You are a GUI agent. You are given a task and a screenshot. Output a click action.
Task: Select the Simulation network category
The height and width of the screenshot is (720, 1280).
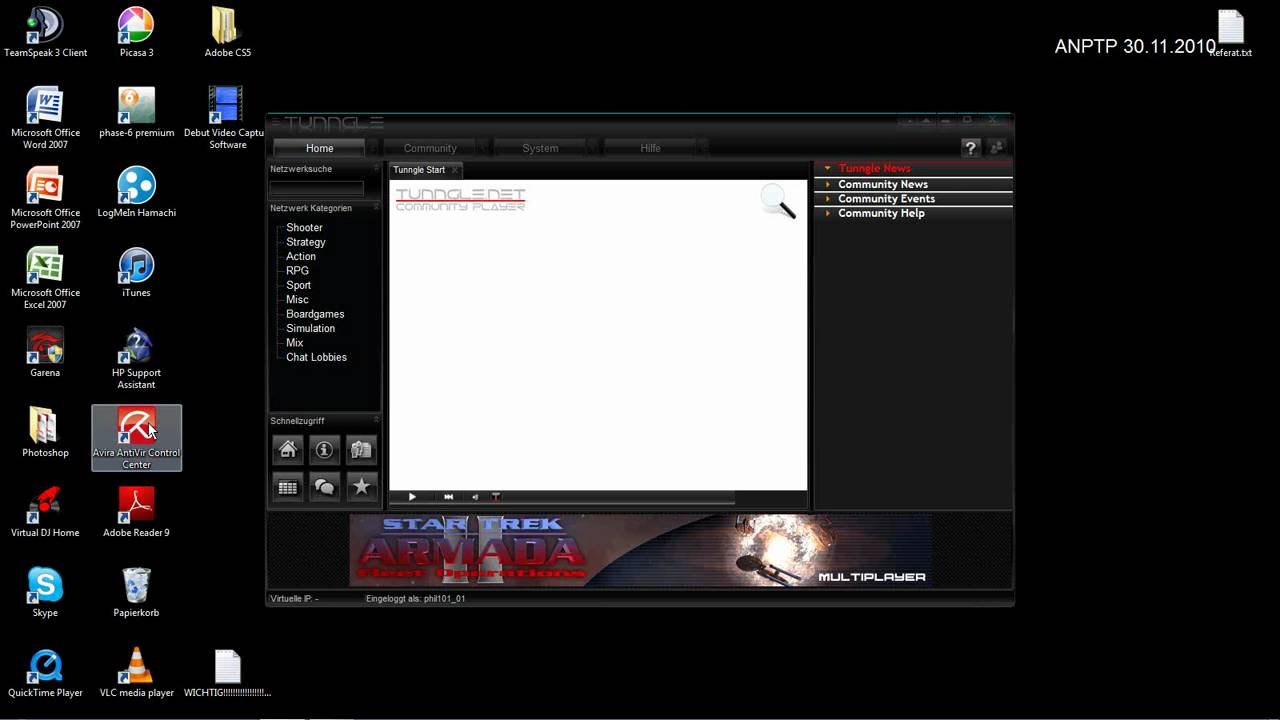point(310,328)
